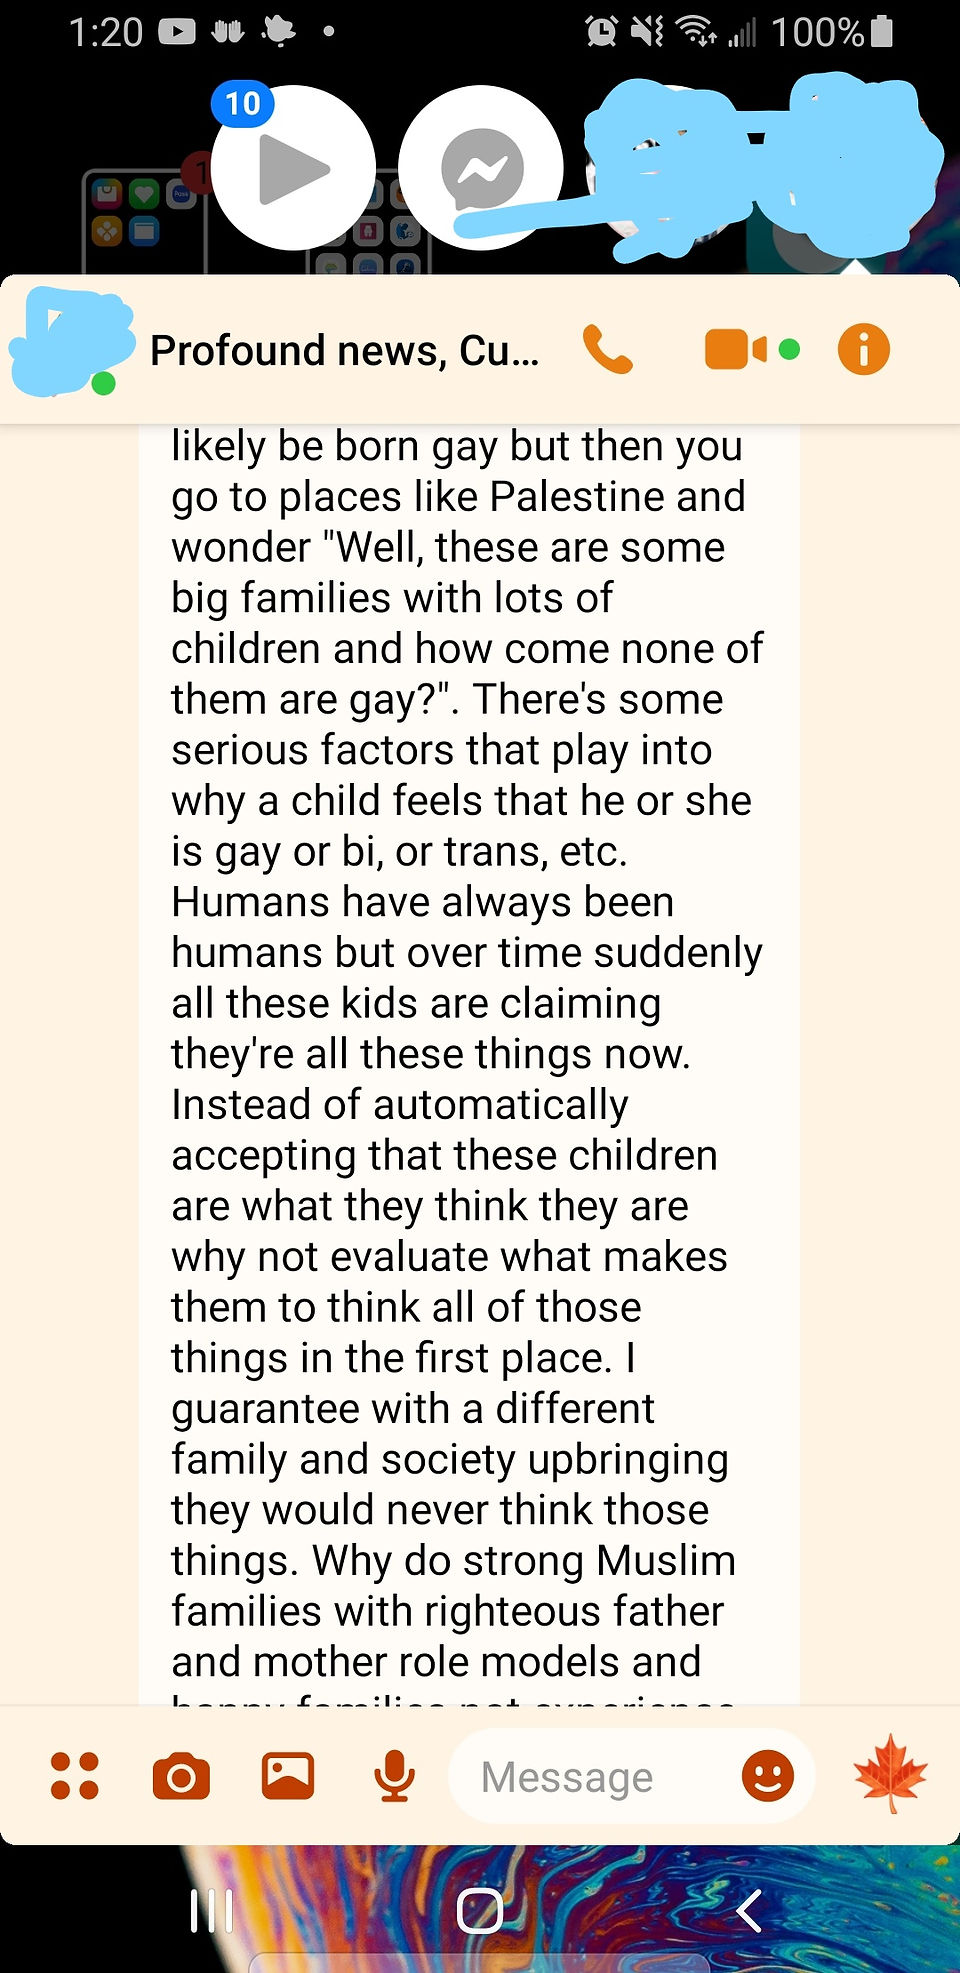
Task: Open the four-dot more options menu
Action: point(75,1776)
